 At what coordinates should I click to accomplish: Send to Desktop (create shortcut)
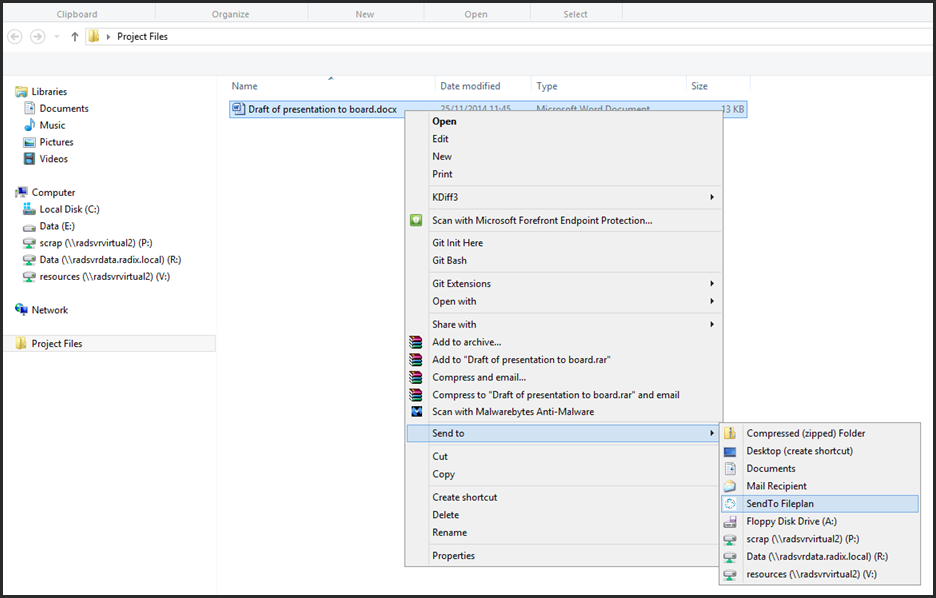pos(820,451)
